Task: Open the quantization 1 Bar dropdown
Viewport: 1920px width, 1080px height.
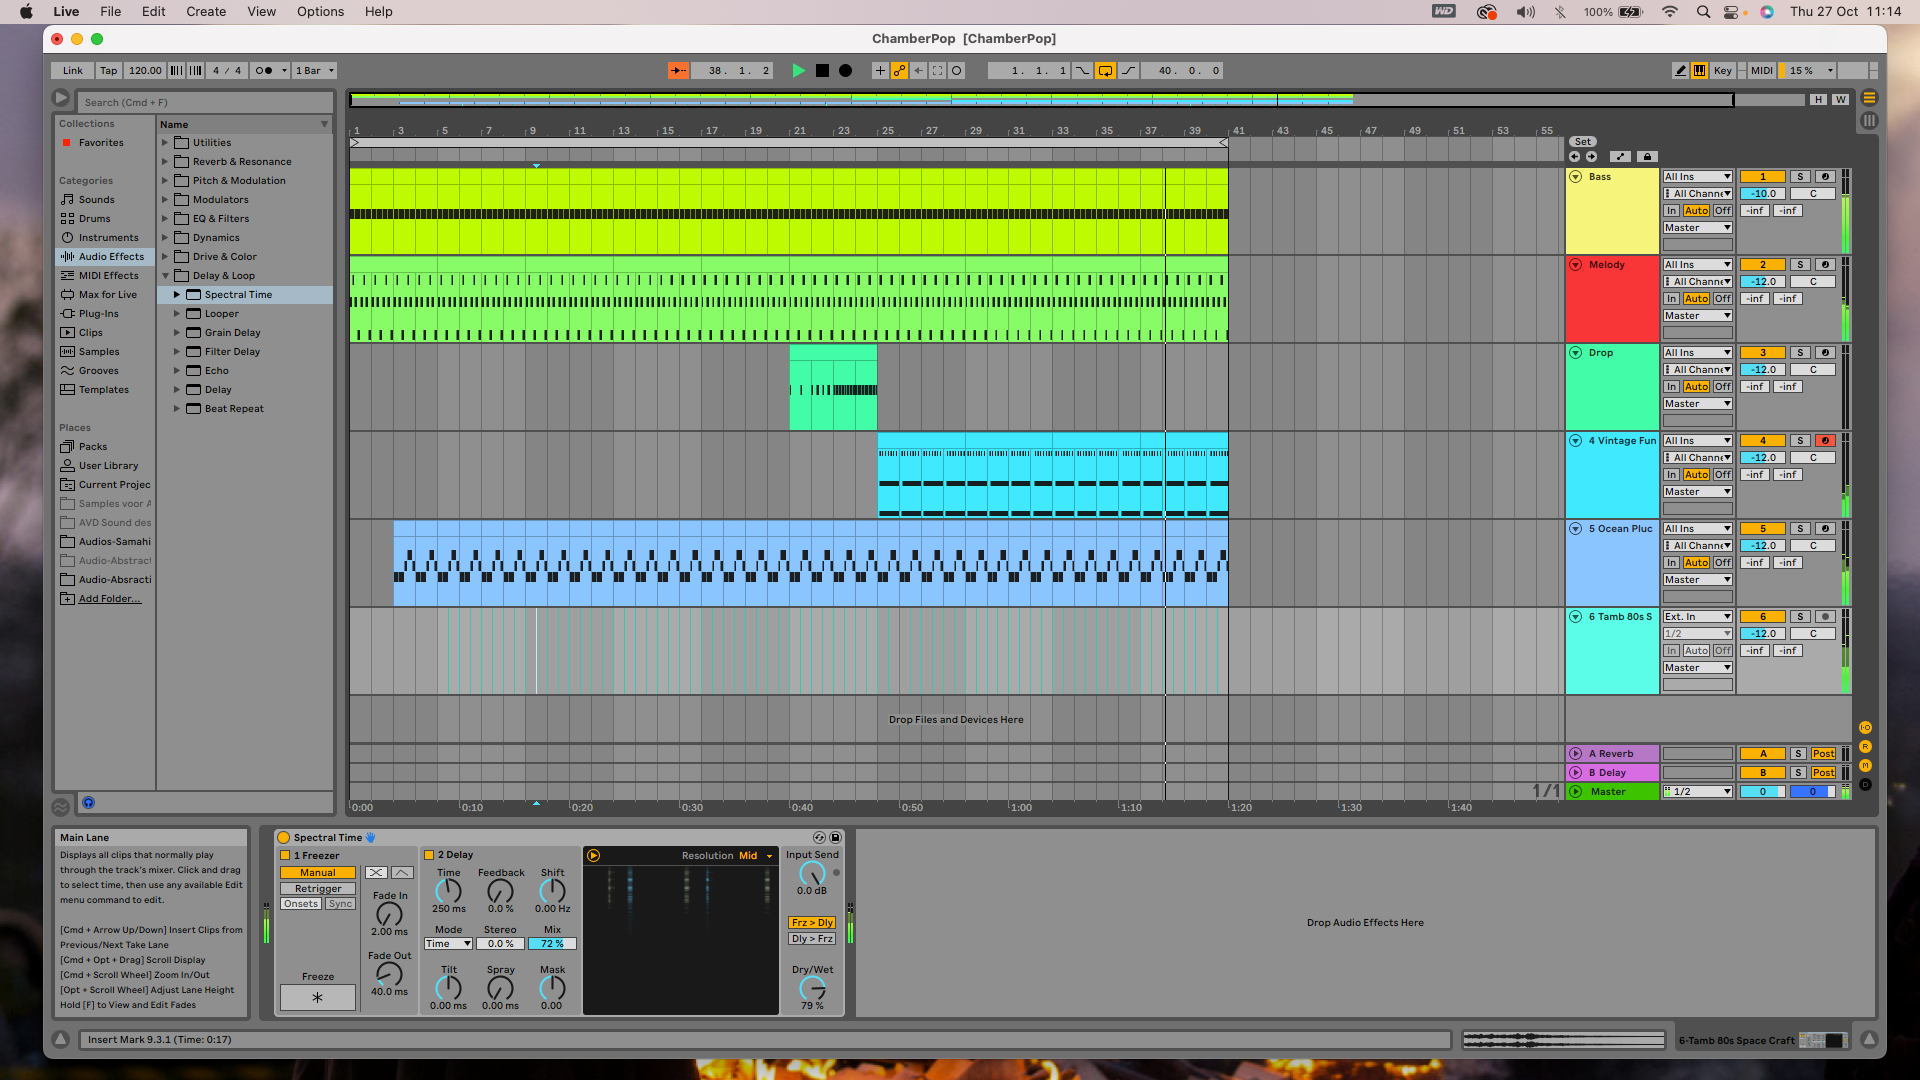Action: pos(315,71)
